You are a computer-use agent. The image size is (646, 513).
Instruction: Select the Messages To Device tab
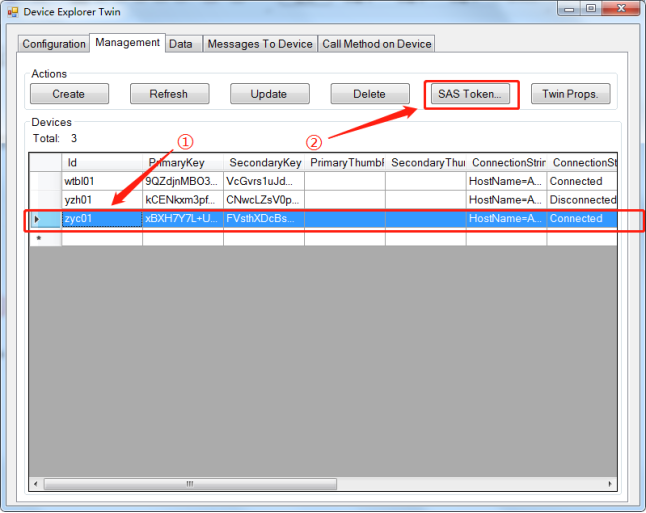[259, 44]
